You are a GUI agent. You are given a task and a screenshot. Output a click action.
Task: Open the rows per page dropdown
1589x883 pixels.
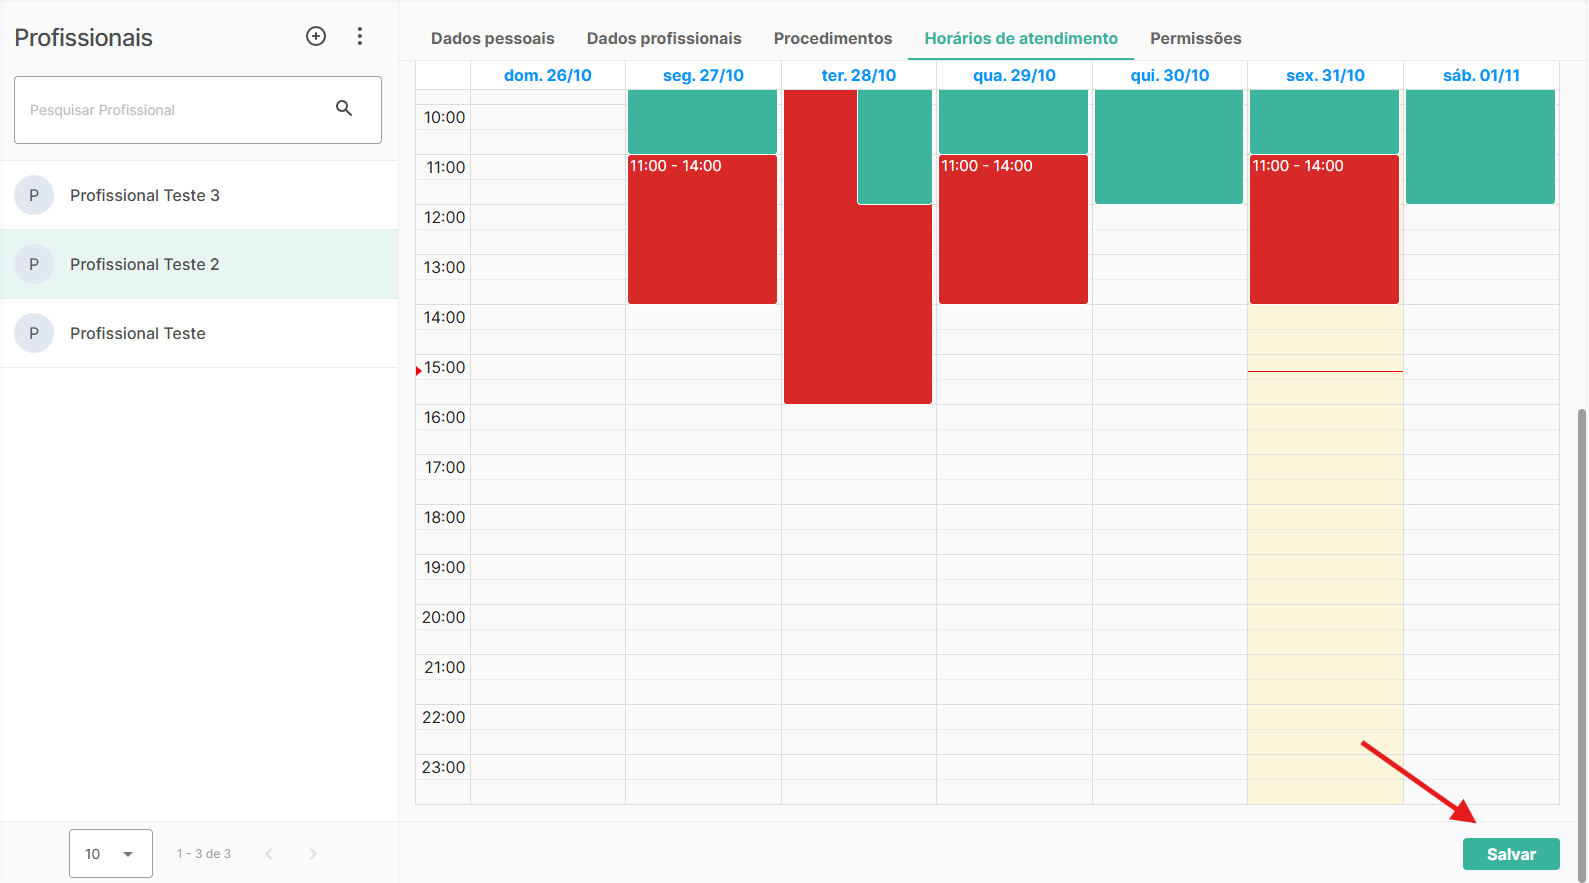[111, 854]
